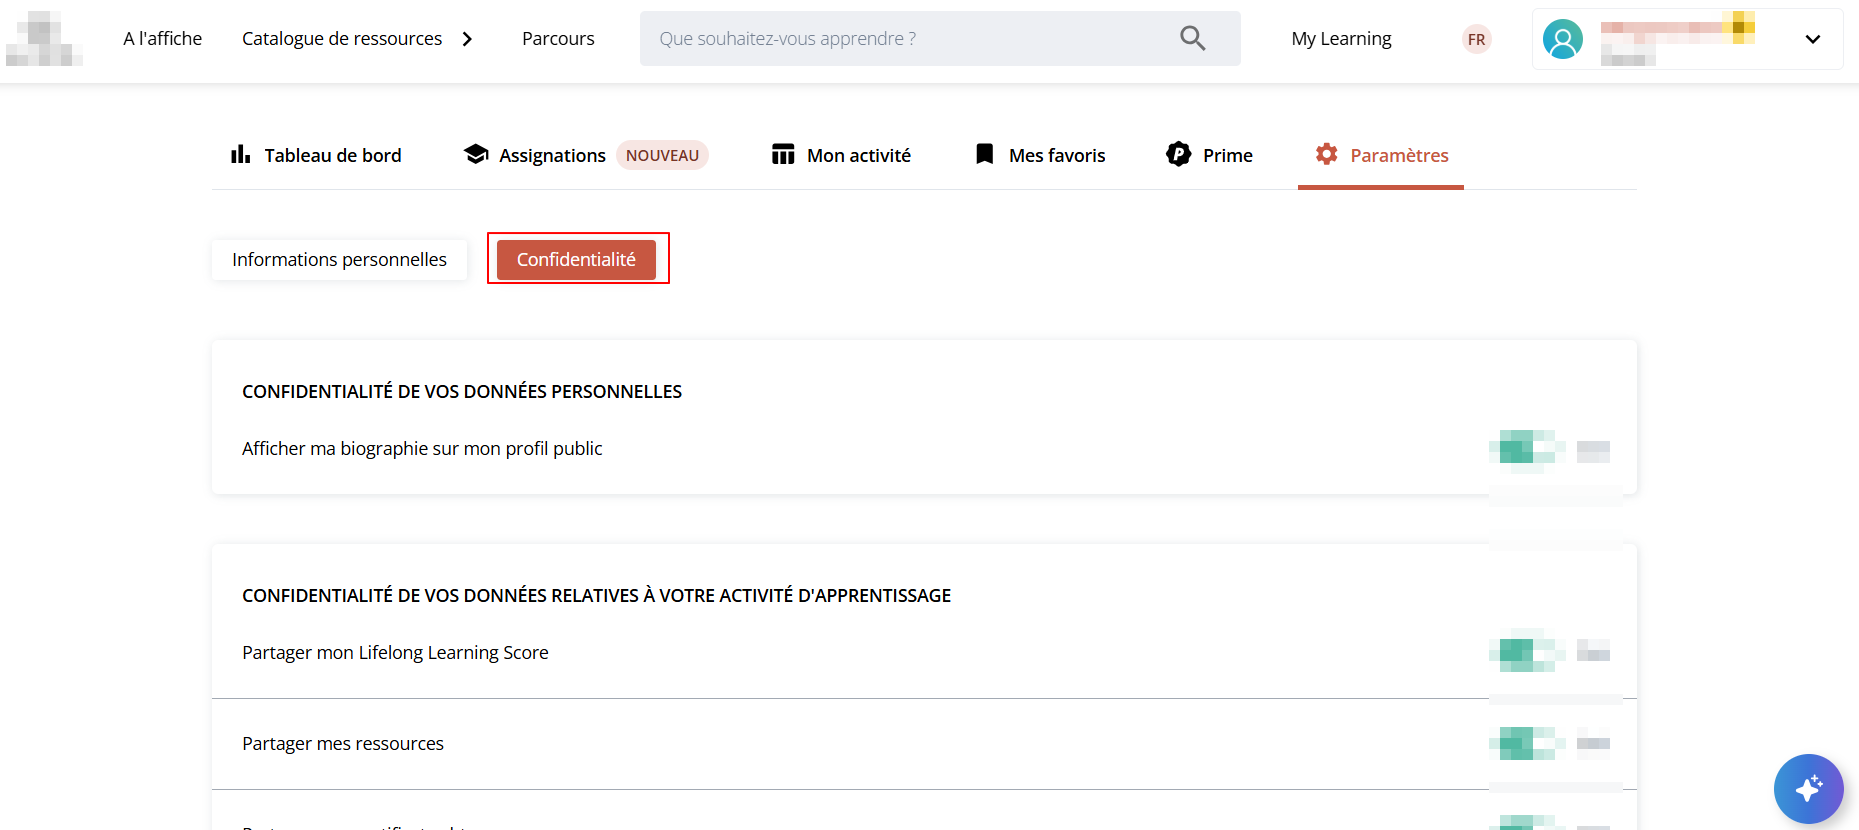Click the Paramètres gear icon
This screenshot has width=1859, height=830.
(x=1327, y=154)
